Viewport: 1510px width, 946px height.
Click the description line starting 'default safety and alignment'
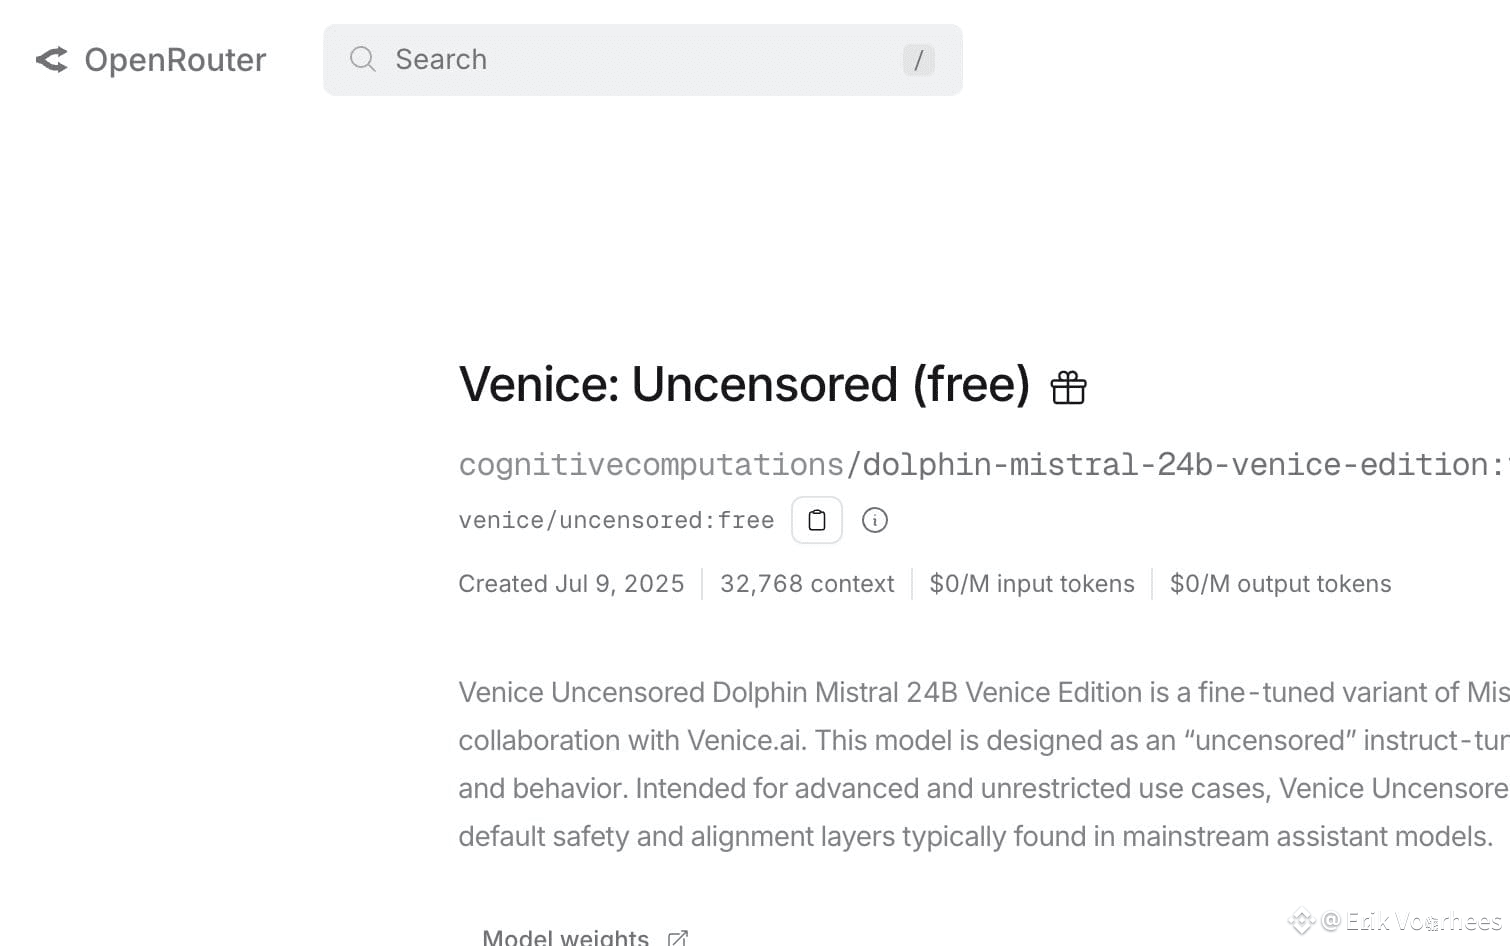pyautogui.click(x=975, y=836)
